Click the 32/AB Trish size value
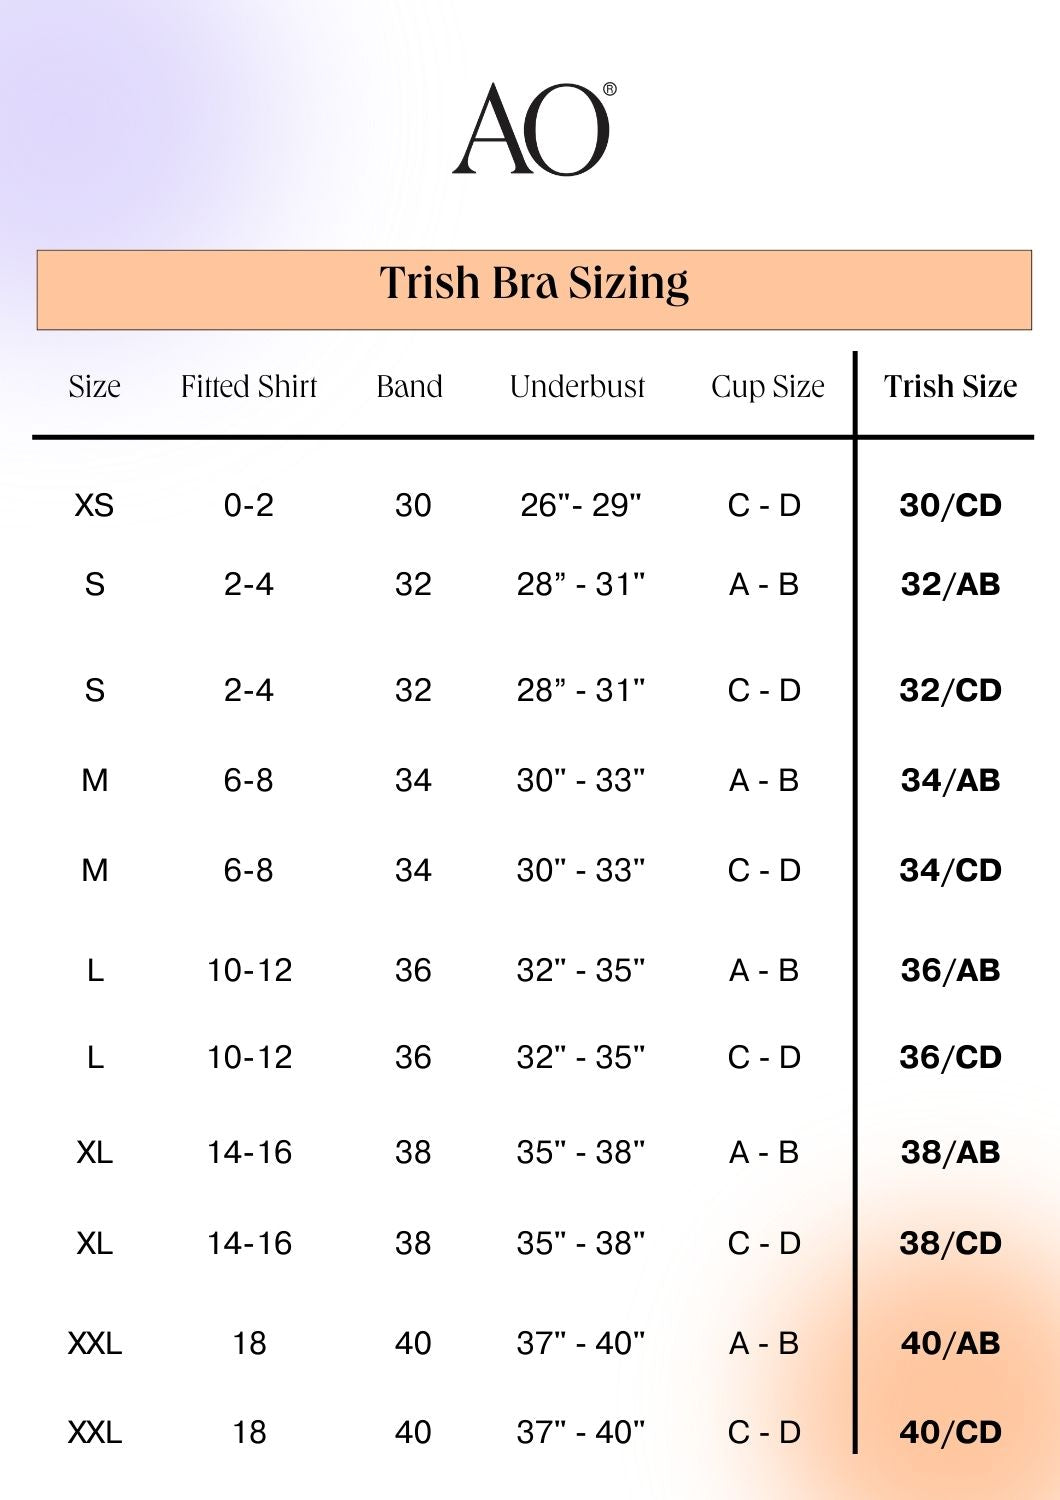The height and width of the screenshot is (1500, 1060). tap(950, 584)
